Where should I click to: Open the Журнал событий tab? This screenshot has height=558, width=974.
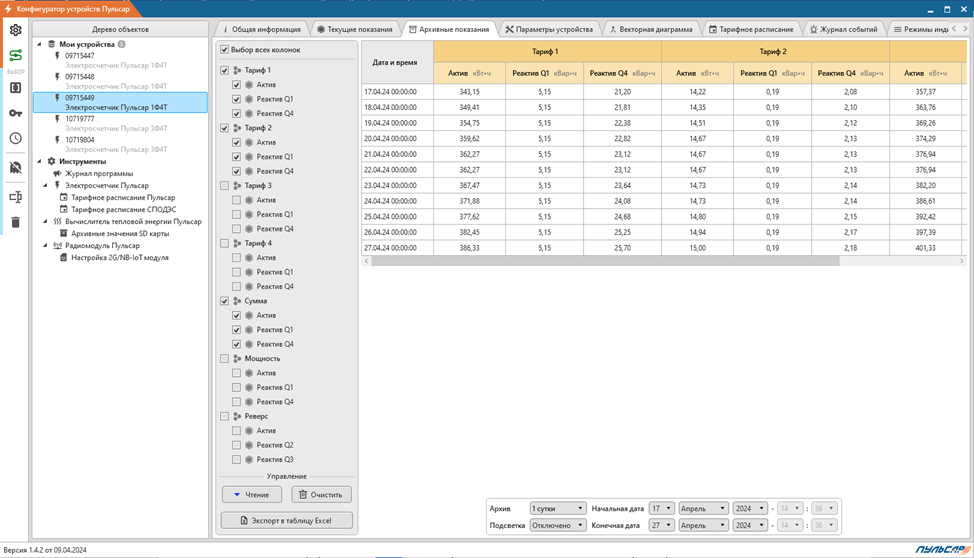[844, 29]
